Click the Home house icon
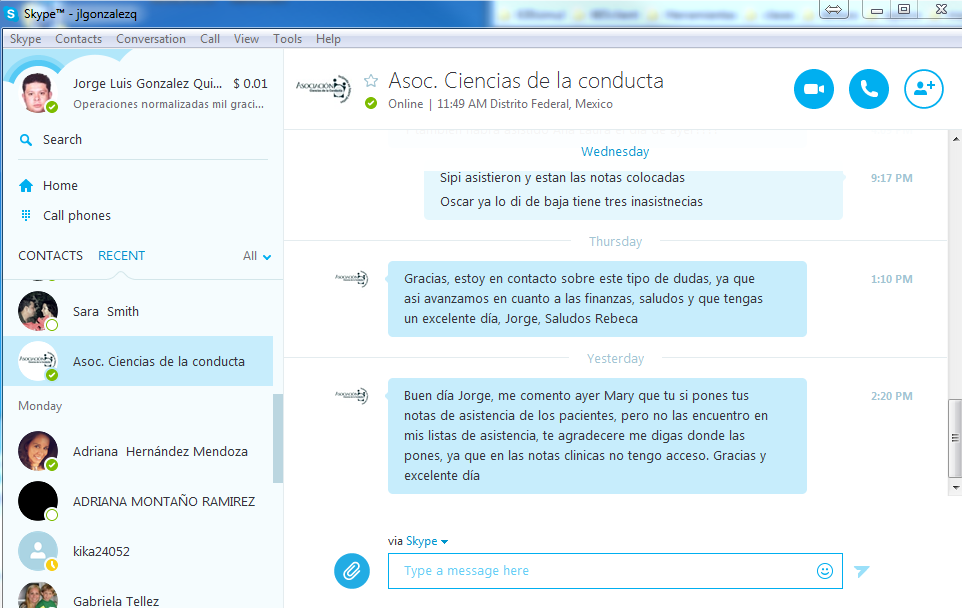The image size is (962, 608). 26,185
